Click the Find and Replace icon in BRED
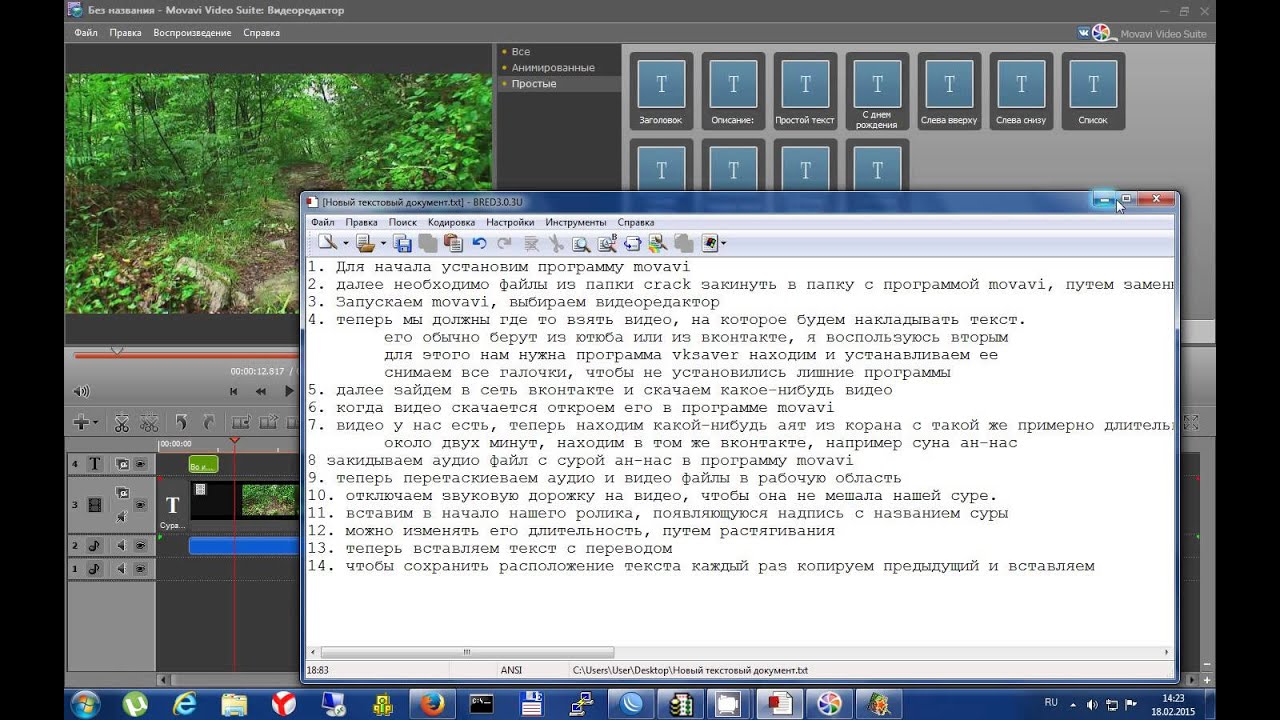This screenshot has height=720, width=1280. (x=607, y=243)
